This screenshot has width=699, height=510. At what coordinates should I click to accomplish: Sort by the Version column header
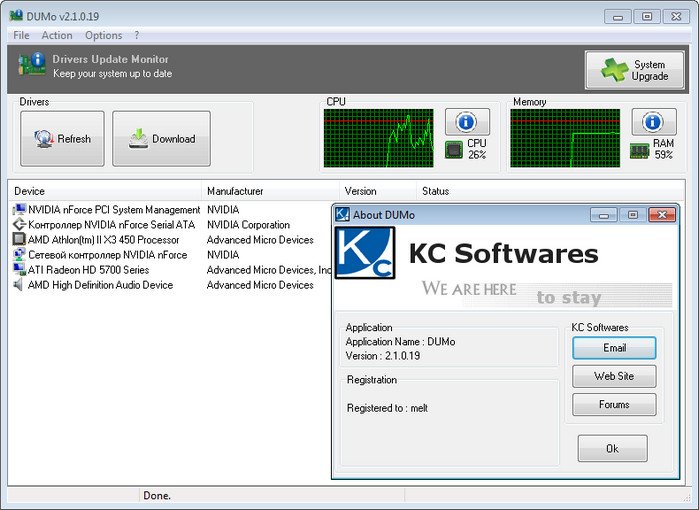point(378,191)
